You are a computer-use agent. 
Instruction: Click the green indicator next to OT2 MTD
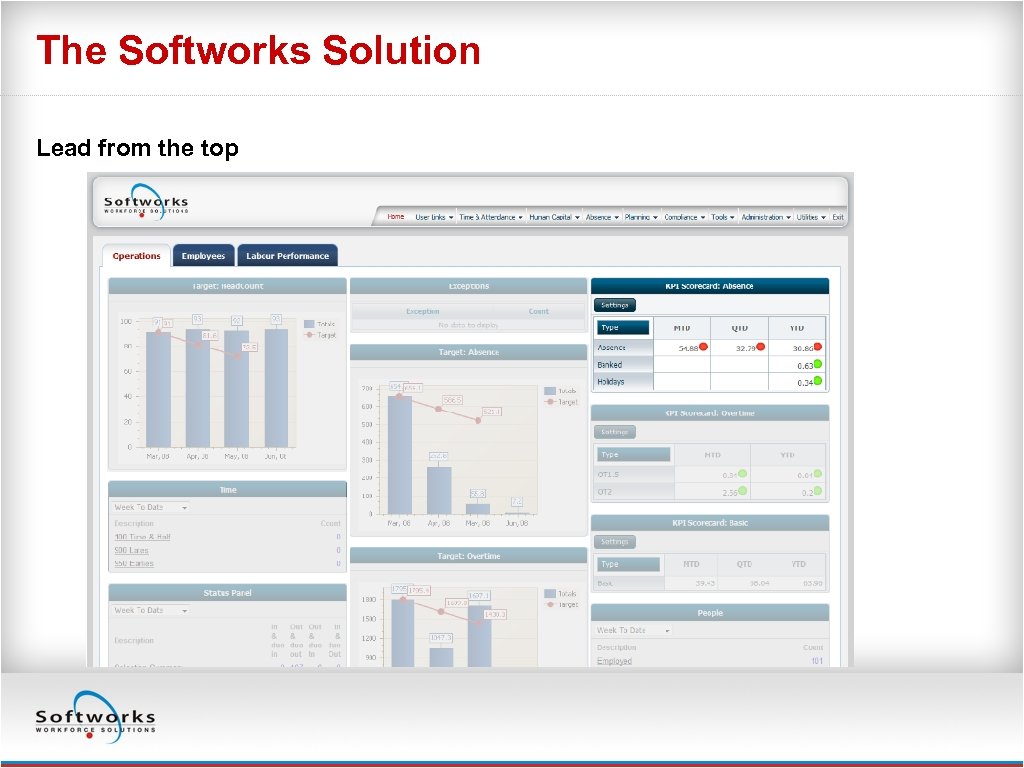[743, 489]
